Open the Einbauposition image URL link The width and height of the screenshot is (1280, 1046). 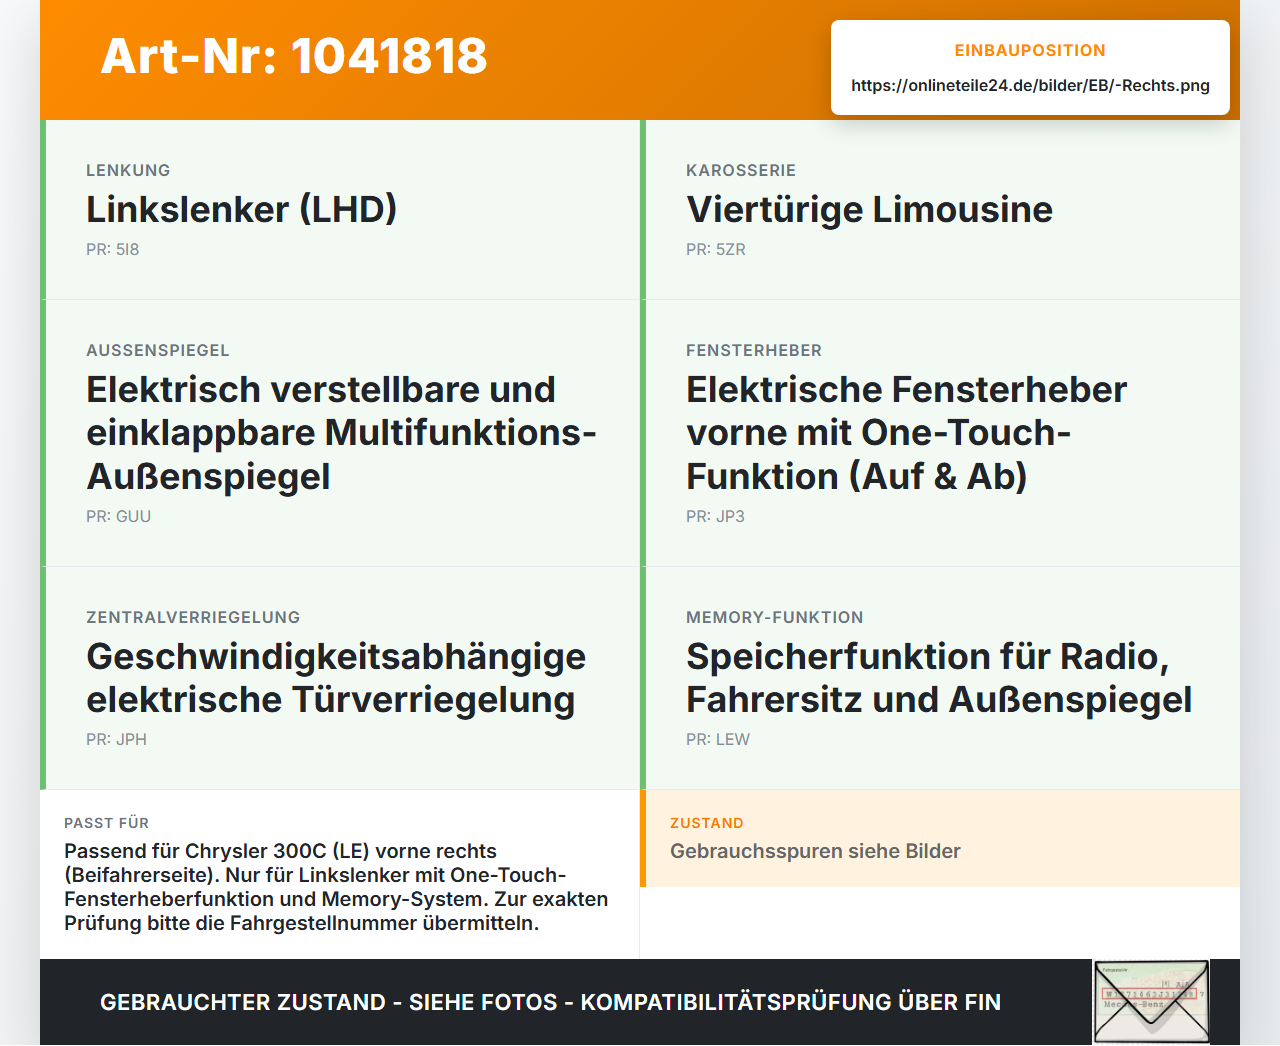[x=1030, y=86]
